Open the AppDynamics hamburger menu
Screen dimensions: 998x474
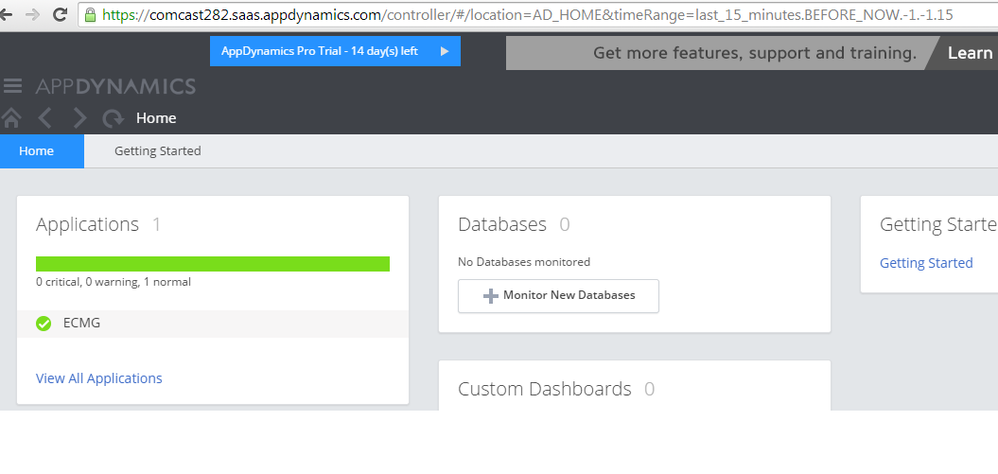coord(13,86)
